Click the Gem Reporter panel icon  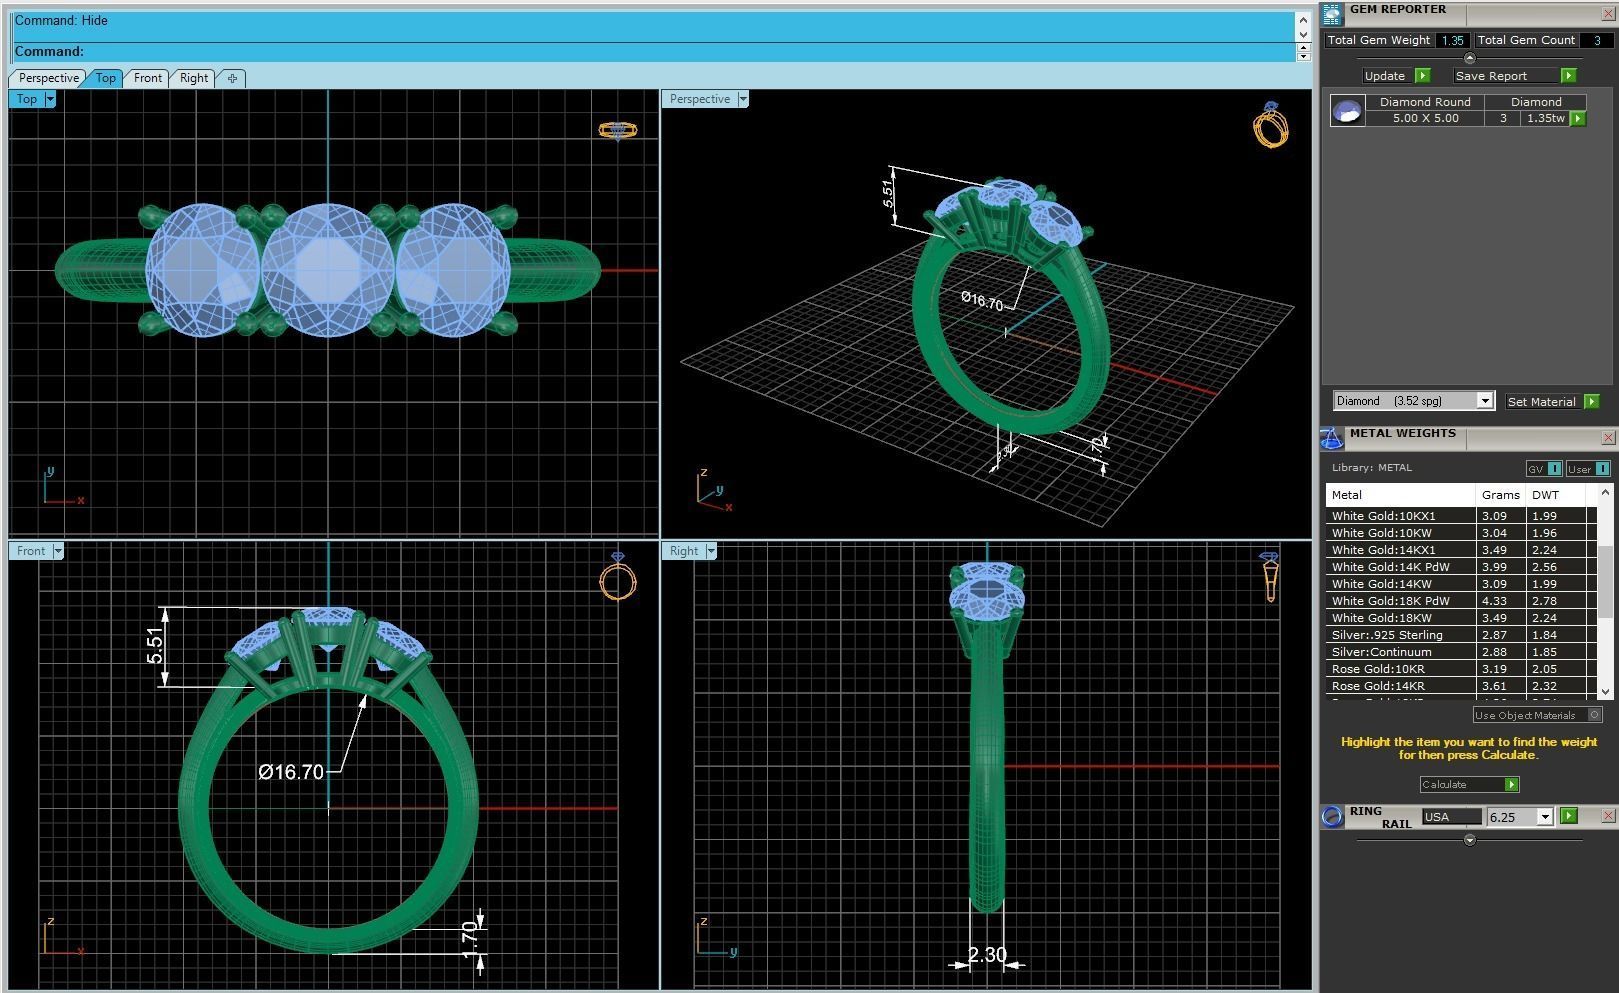point(1332,14)
